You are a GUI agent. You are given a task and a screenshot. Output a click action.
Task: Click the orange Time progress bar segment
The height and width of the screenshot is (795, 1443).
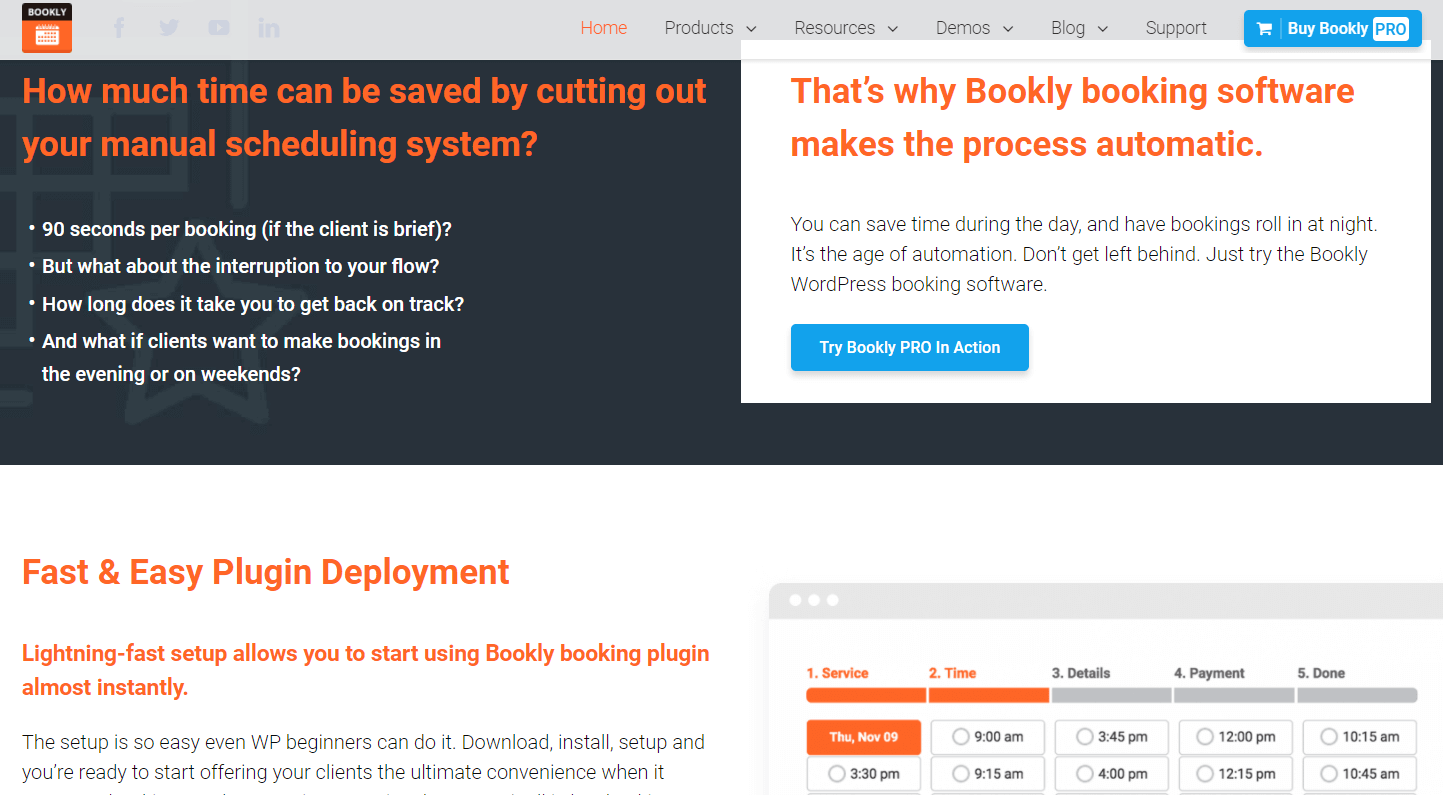(x=989, y=695)
